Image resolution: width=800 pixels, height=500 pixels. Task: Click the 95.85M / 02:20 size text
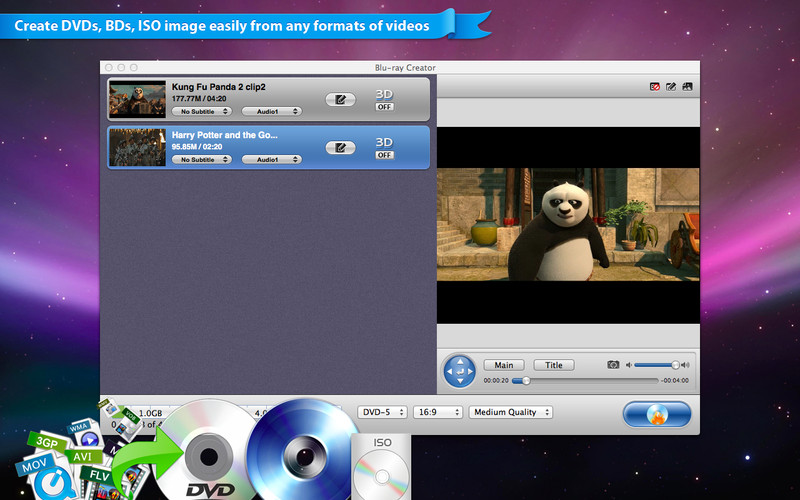(x=197, y=147)
